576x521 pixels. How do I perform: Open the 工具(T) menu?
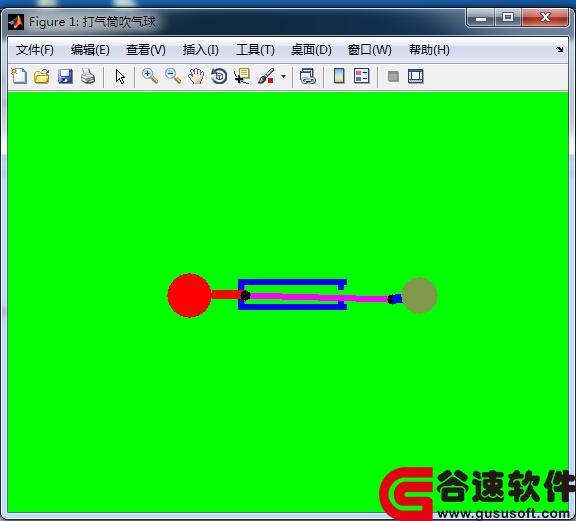(x=255, y=50)
